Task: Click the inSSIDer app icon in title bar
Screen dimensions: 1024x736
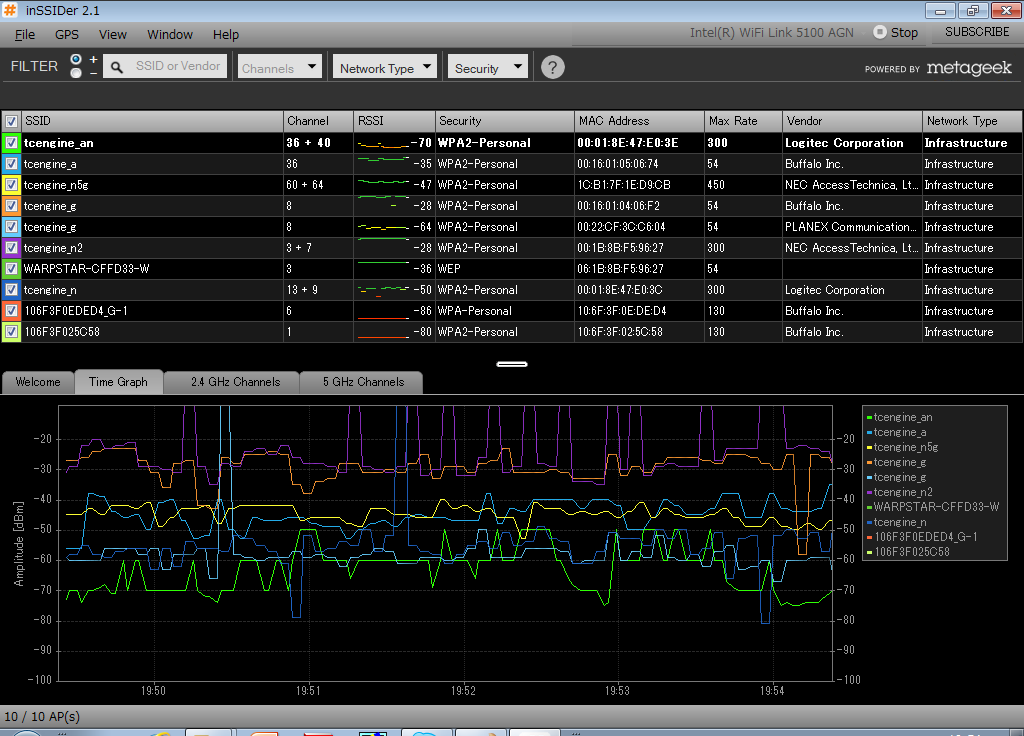Action: click(10, 10)
